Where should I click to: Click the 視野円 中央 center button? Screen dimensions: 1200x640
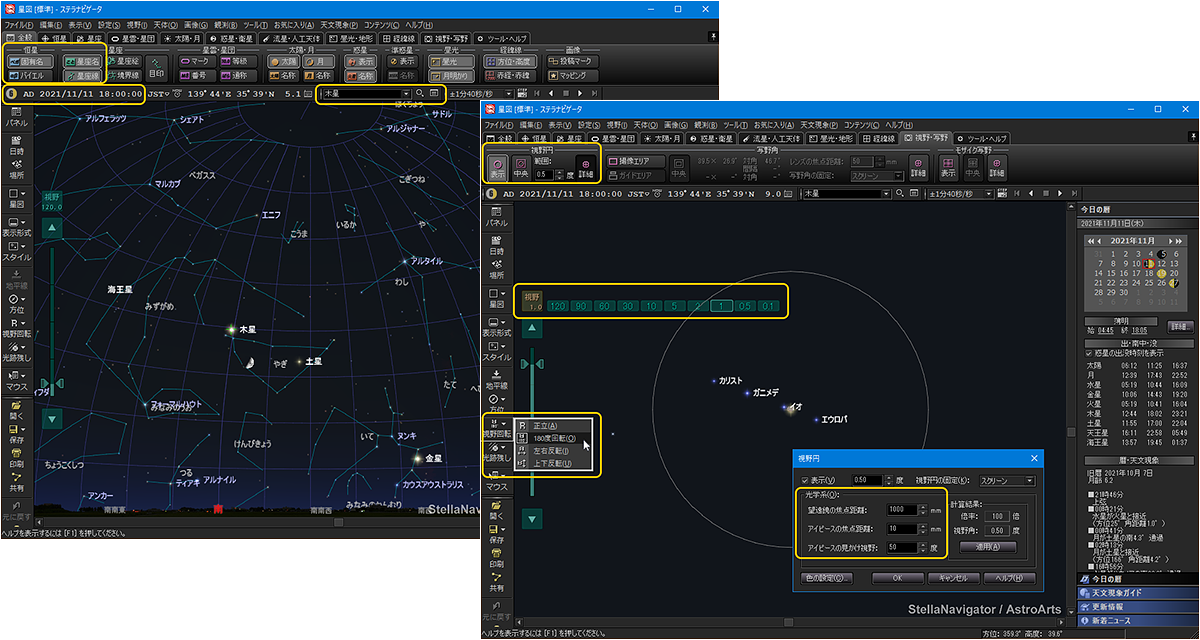[x=520, y=167]
